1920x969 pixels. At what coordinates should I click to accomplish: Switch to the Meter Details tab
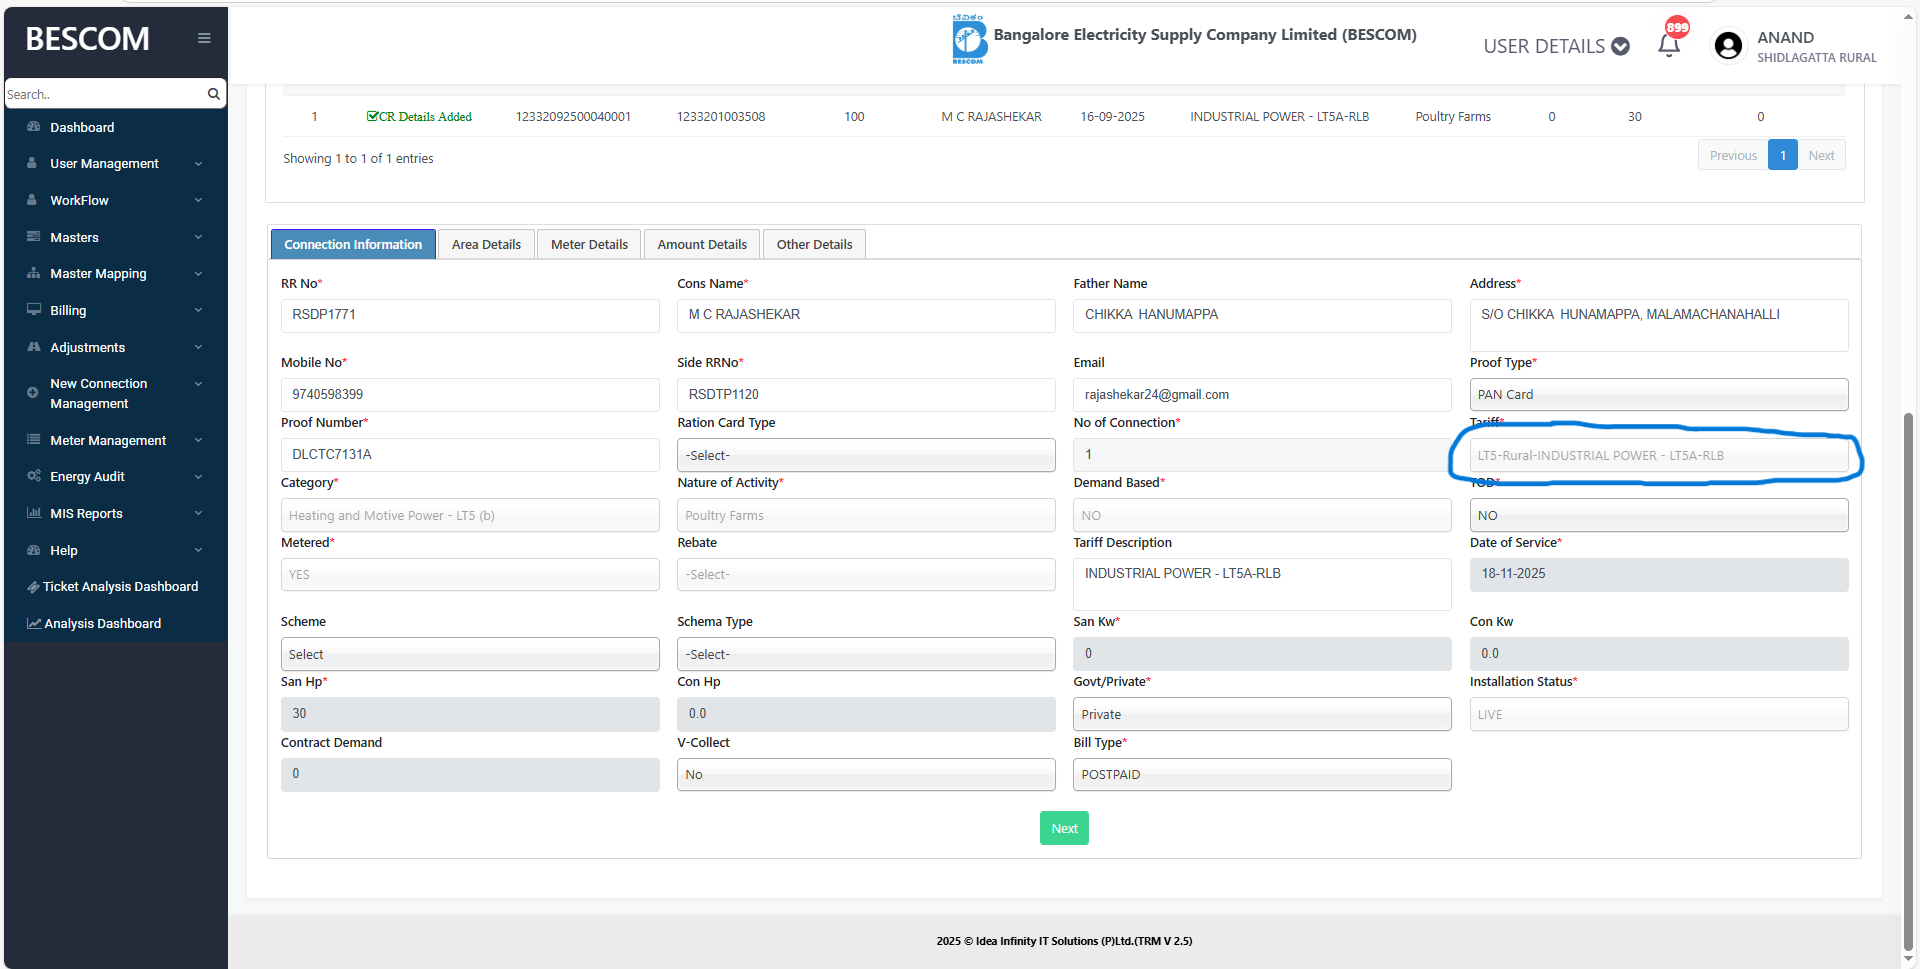click(x=589, y=245)
